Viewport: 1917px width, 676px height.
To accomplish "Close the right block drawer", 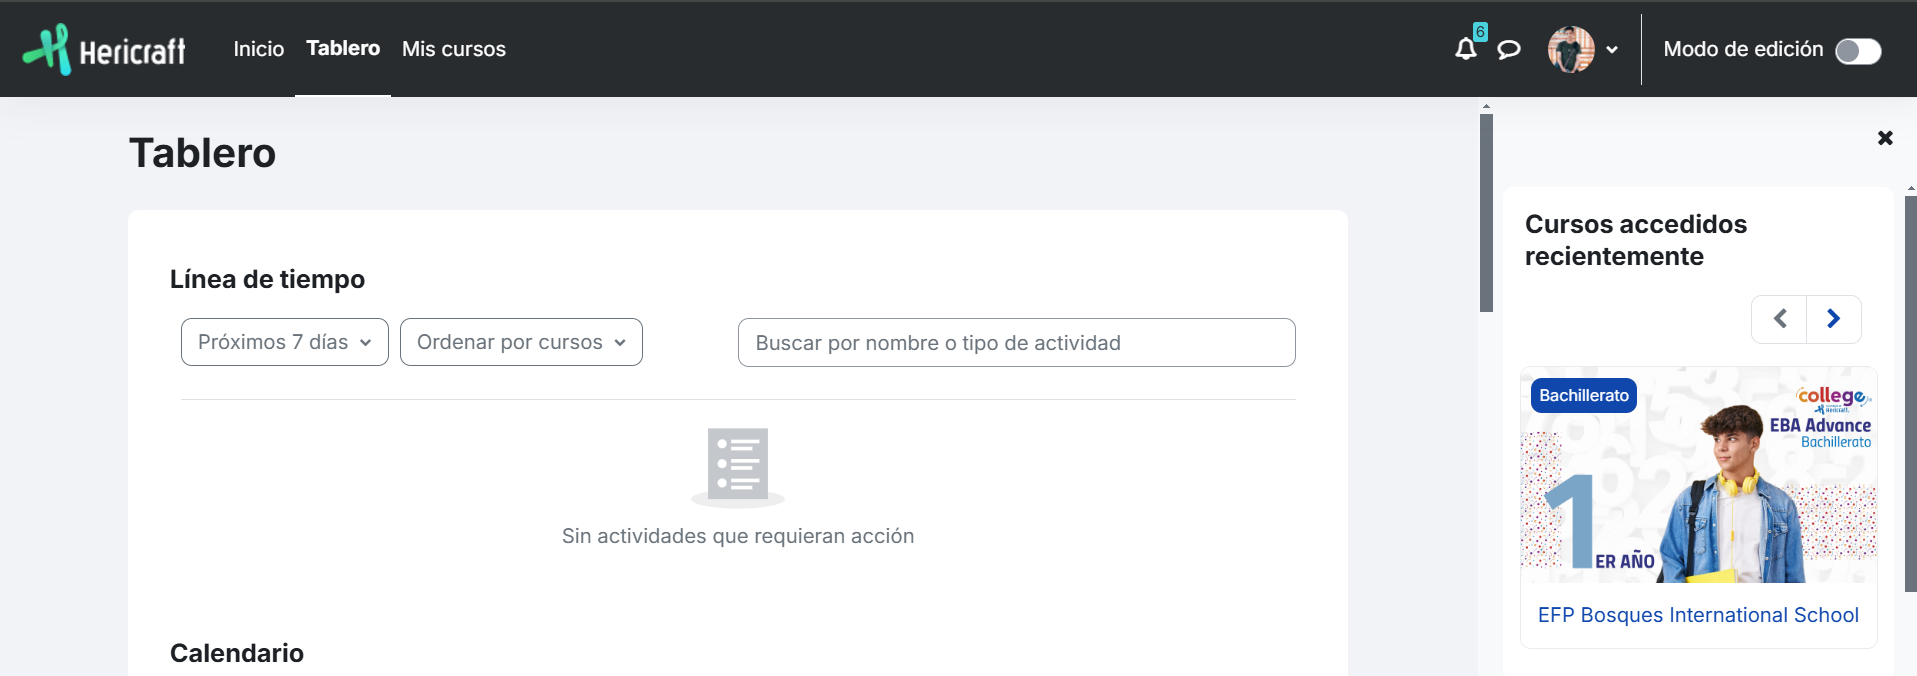I will pyautogui.click(x=1885, y=138).
